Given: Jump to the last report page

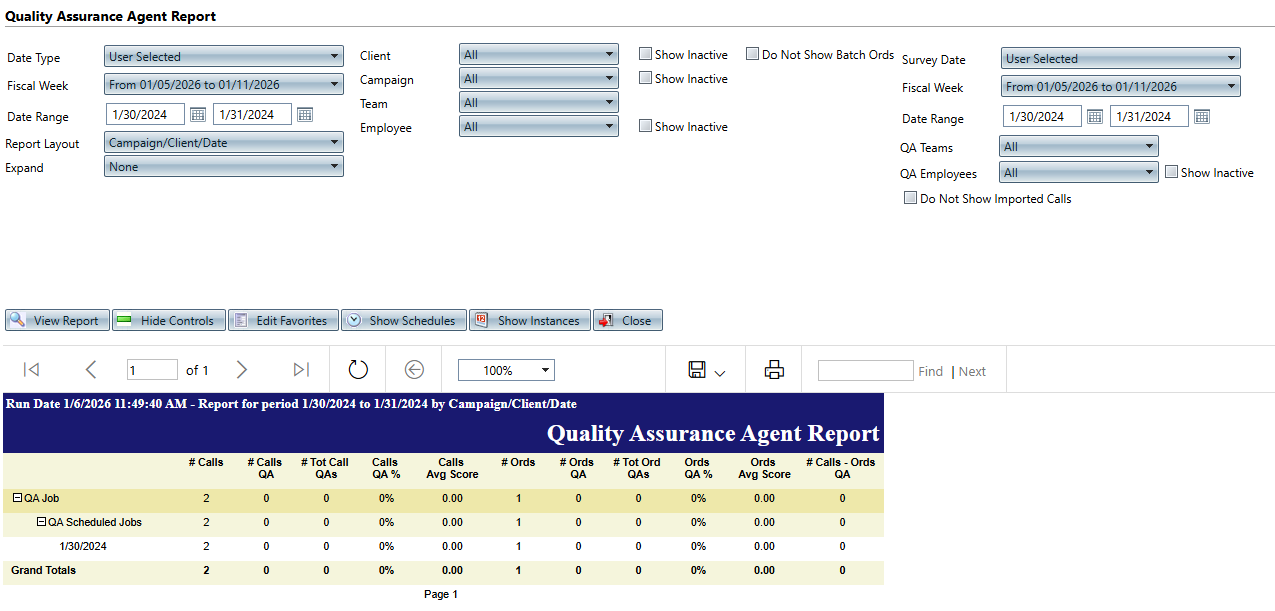Looking at the screenshot, I should click(301, 370).
